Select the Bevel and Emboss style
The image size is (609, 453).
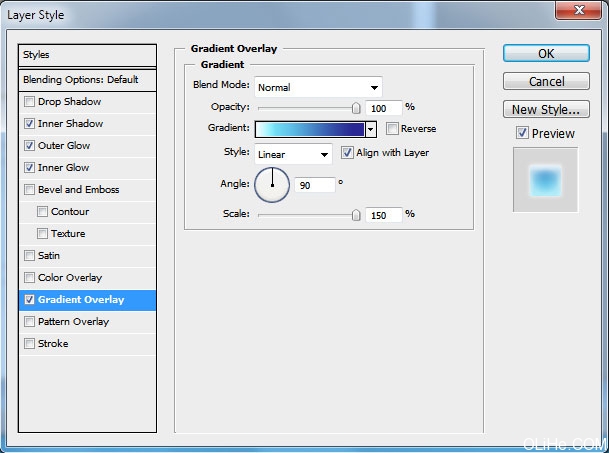tap(78, 190)
